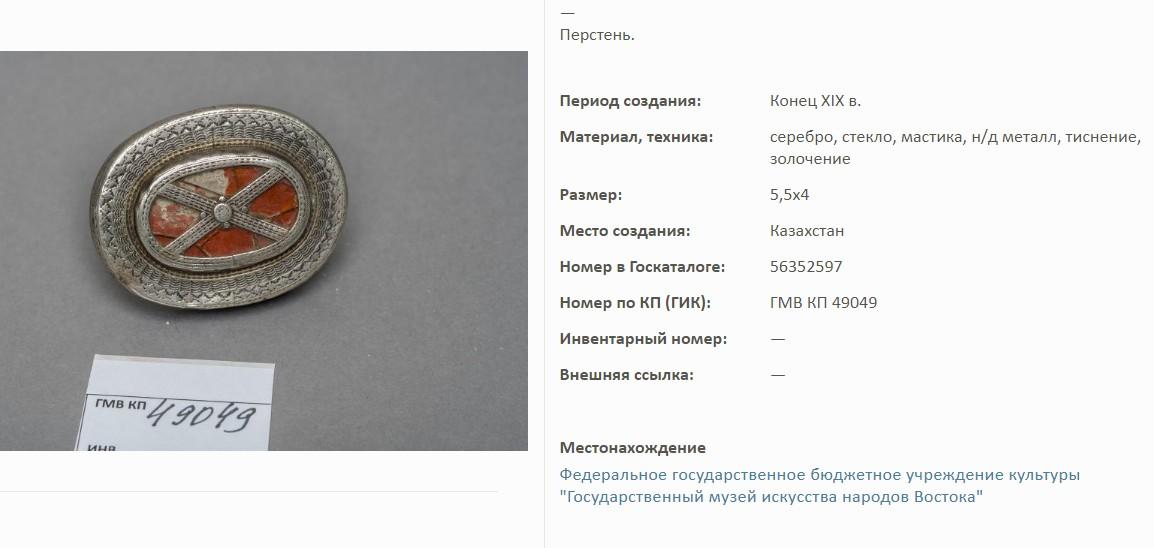Click the Казахстан place value
Image resolution: width=1154 pixels, height=548 pixels.
click(x=807, y=231)
